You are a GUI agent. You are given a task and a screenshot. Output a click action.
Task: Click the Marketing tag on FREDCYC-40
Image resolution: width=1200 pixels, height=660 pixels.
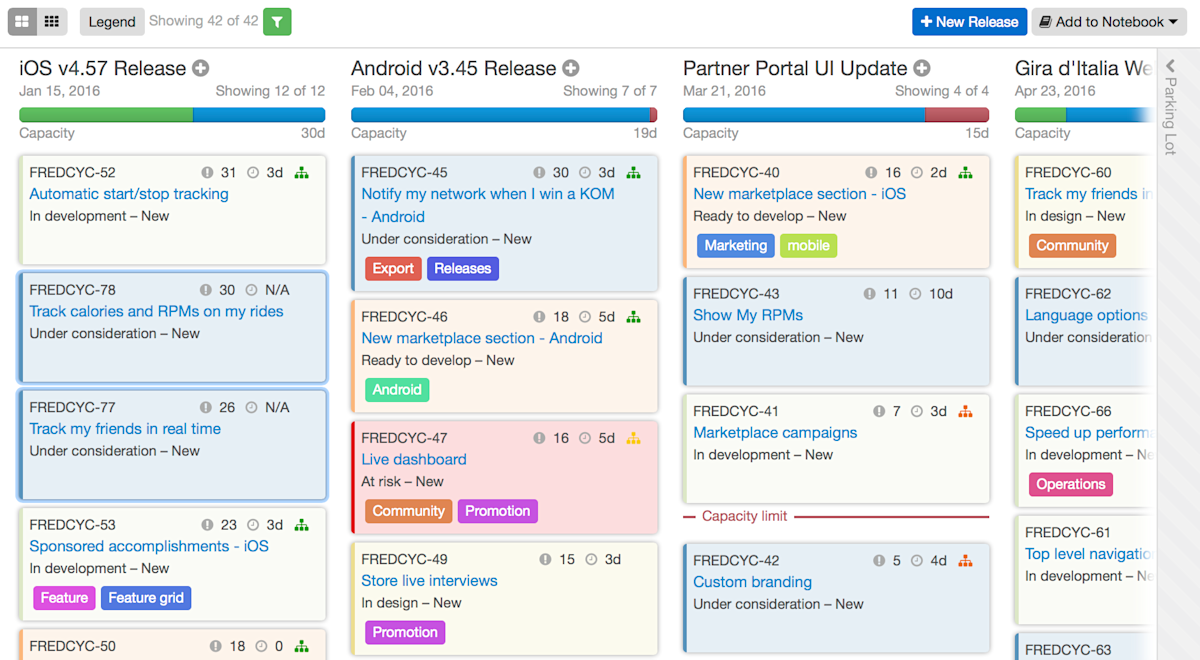click(735, 245)
